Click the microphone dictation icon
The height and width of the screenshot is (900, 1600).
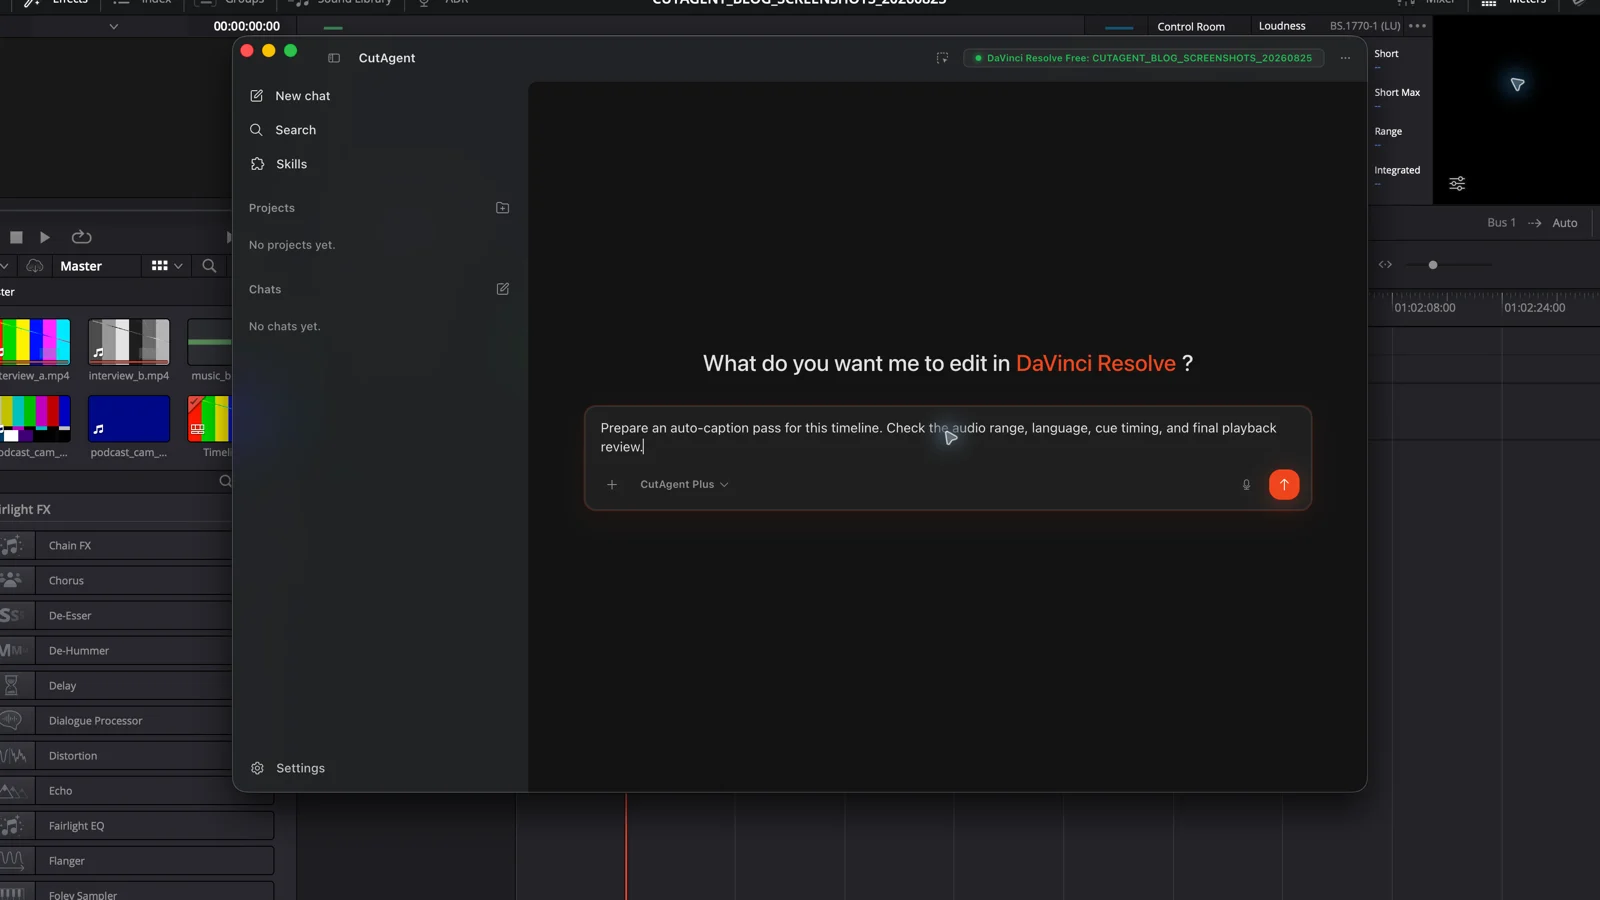tap(1246, 485)
